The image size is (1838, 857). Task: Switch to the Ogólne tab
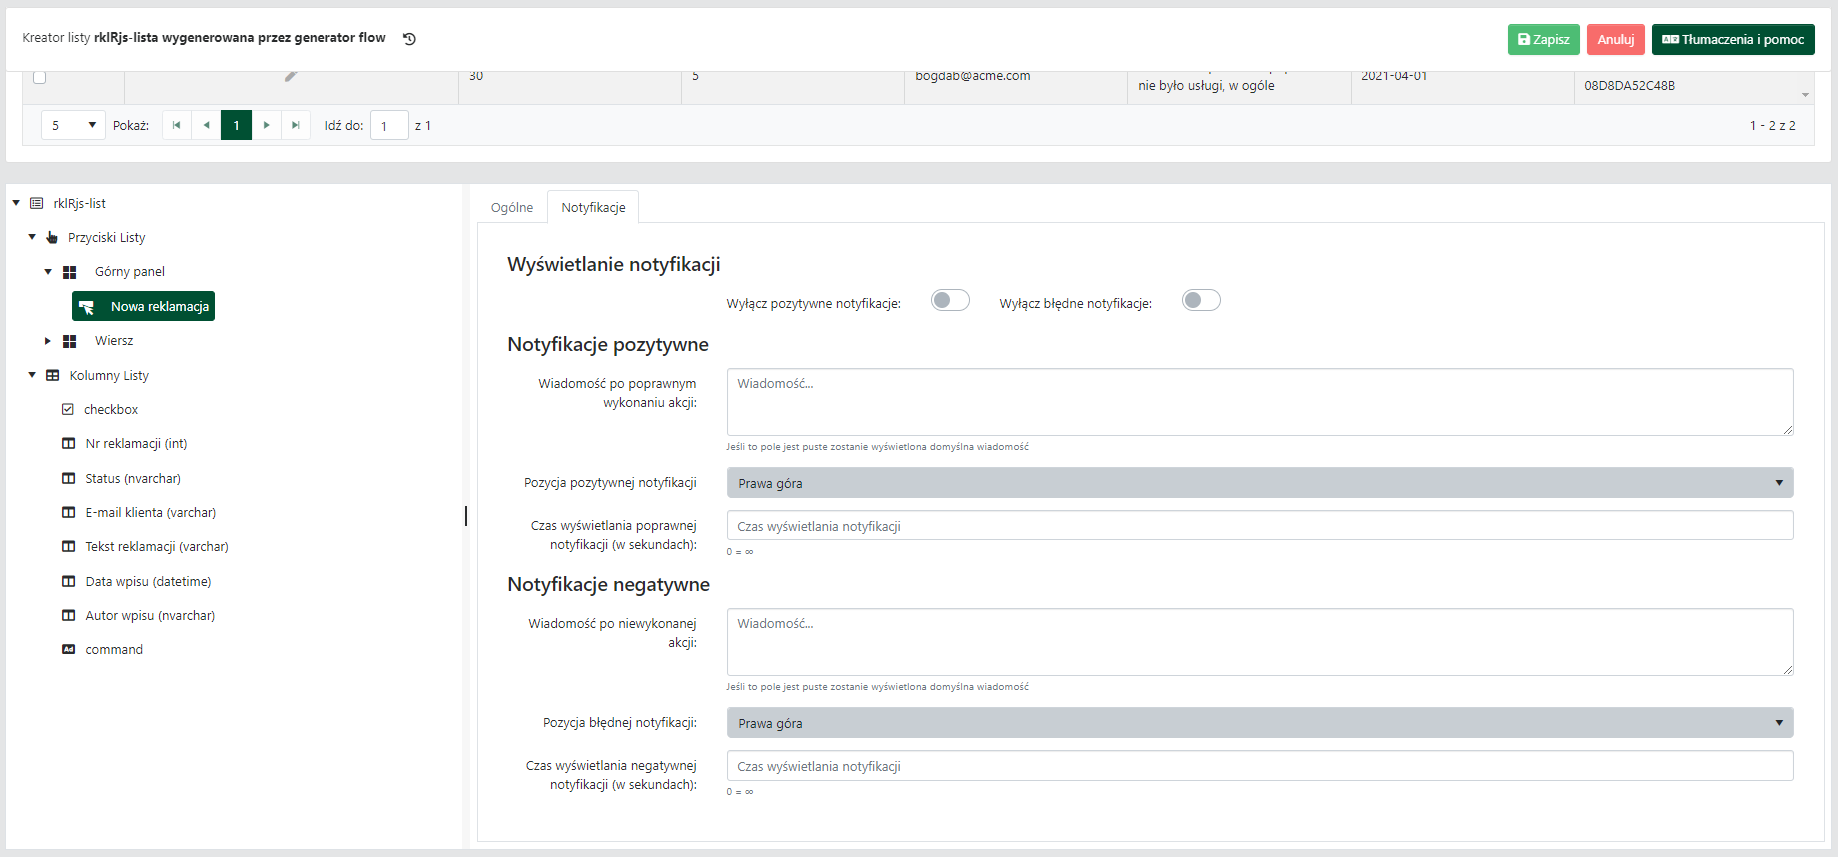[x=512, y=207]
